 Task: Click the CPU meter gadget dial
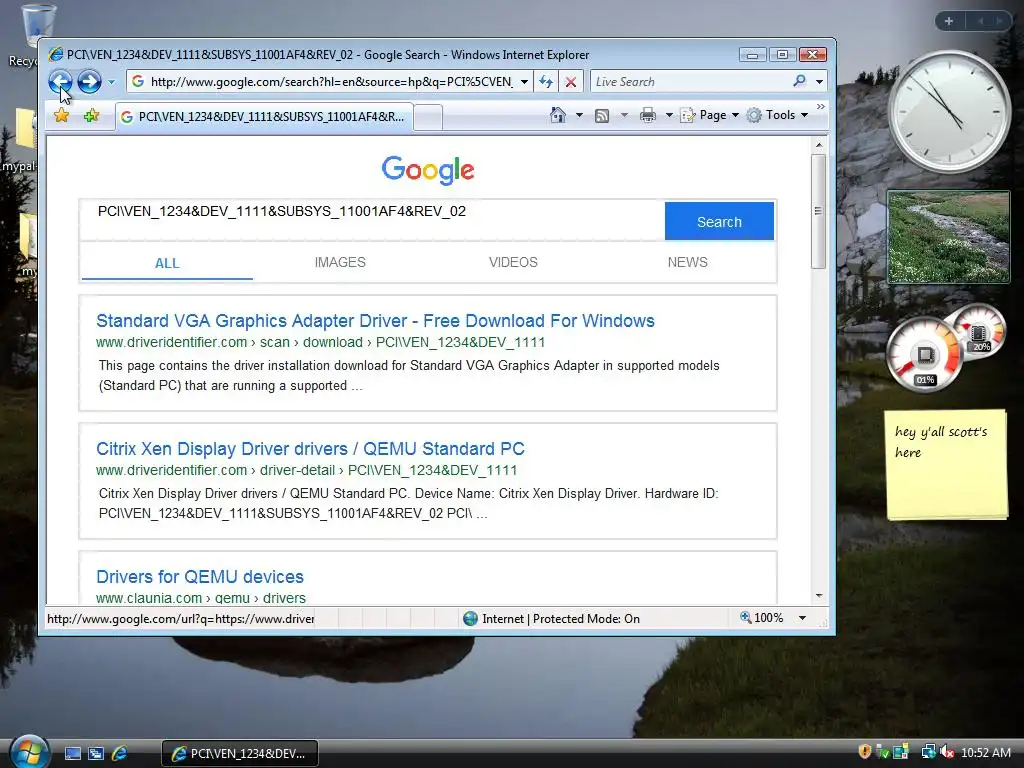pyautogui.click(x=925, y=355)
